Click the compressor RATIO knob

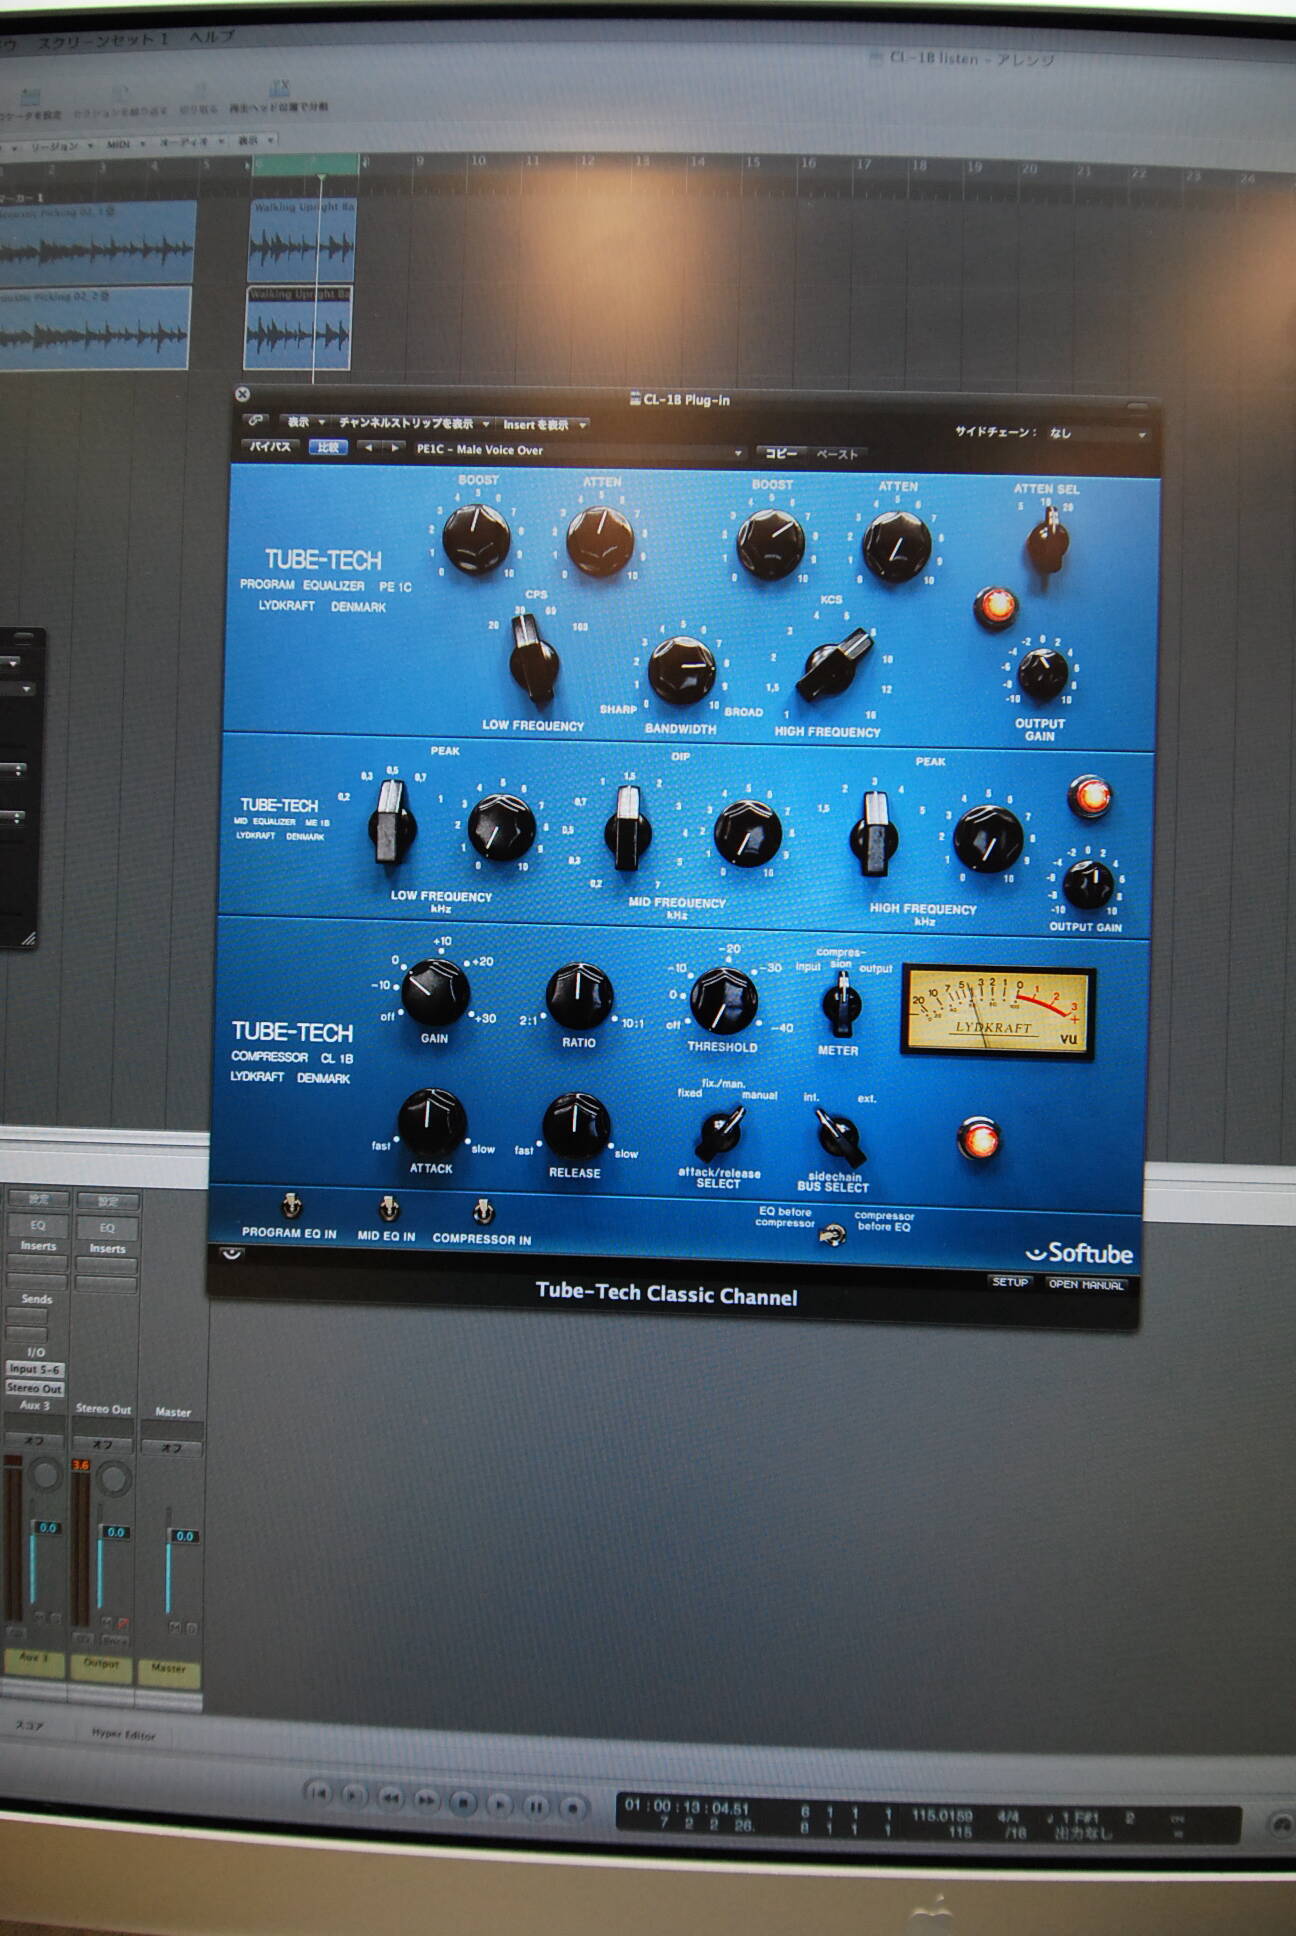(579, 996)
